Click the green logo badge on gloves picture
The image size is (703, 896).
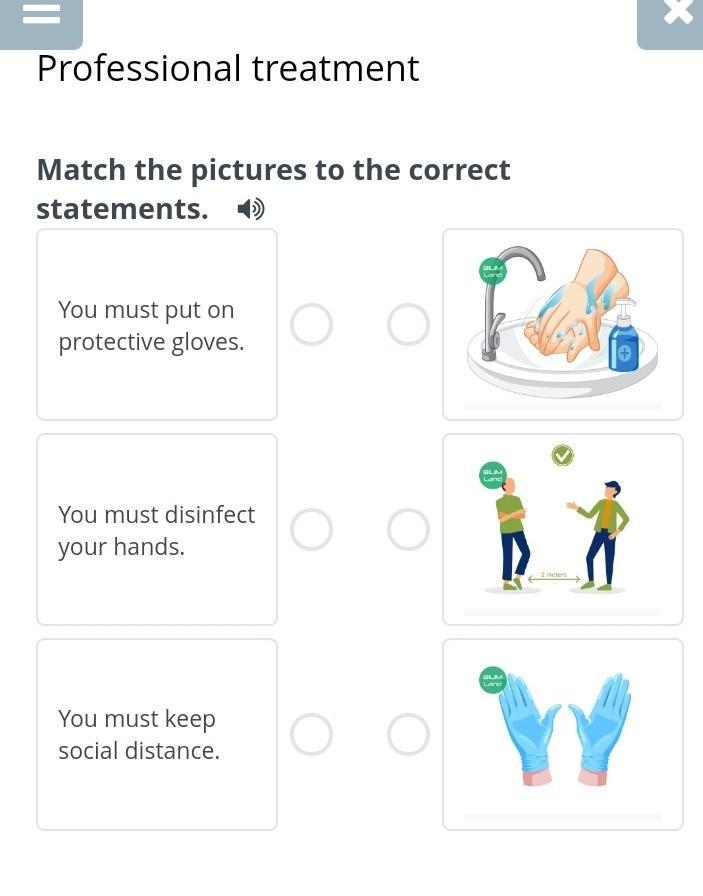[492, 680]
